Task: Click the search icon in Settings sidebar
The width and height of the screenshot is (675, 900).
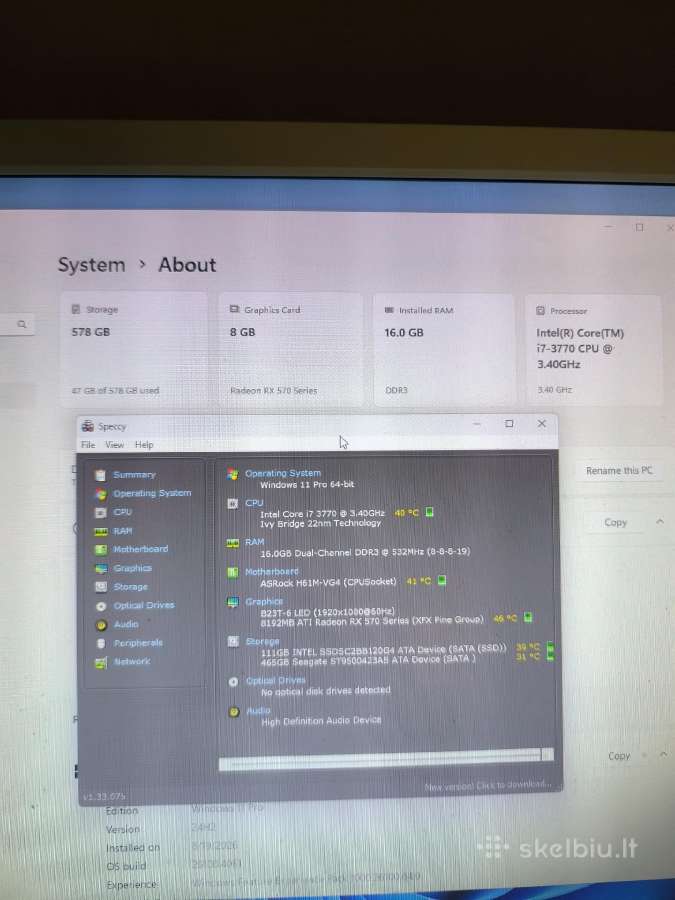Action: pyautogui.click(x=22, y=324)
